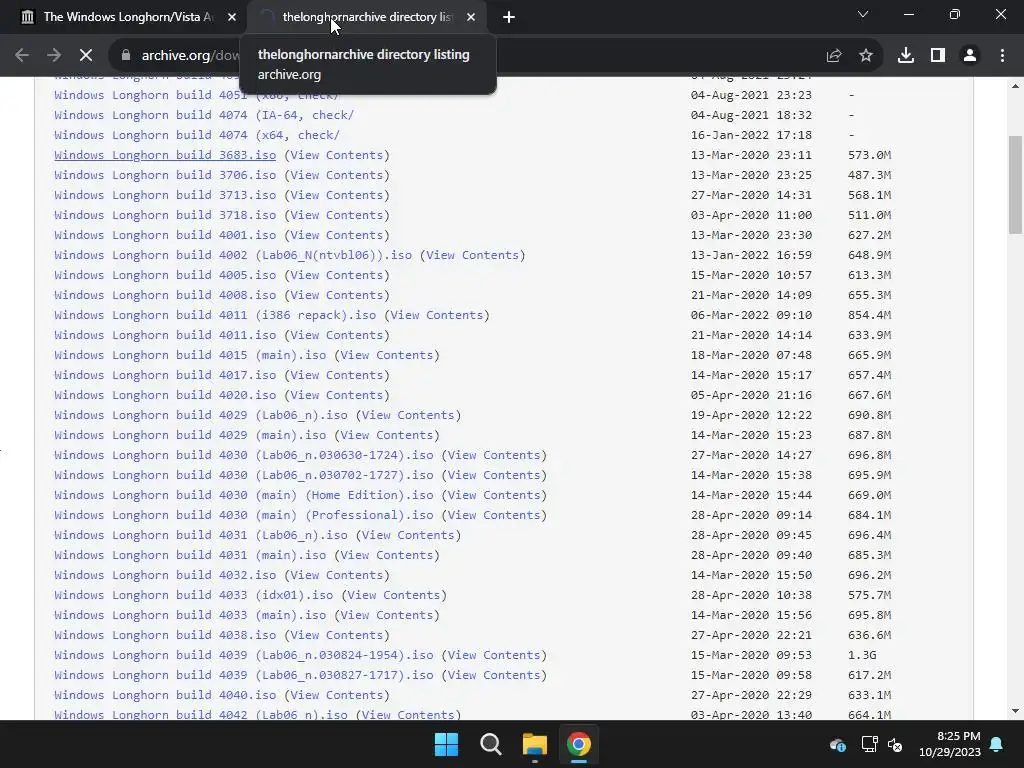Open build 4033 (idx01).iso link
This screenshot has width=1024, height=768.
tap(194, 595)
